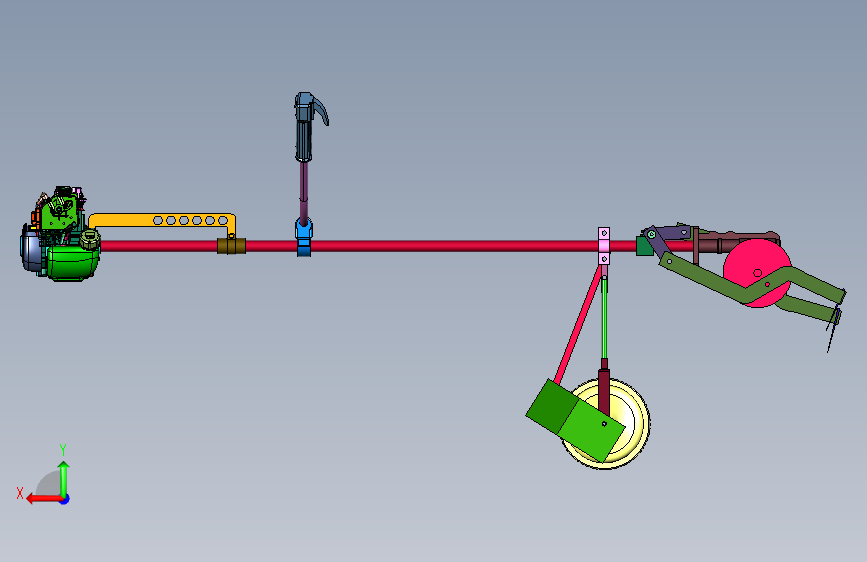Click the small green block at shaft end
The width and height of the screenshot is (867, 562).
pos(644,246)
